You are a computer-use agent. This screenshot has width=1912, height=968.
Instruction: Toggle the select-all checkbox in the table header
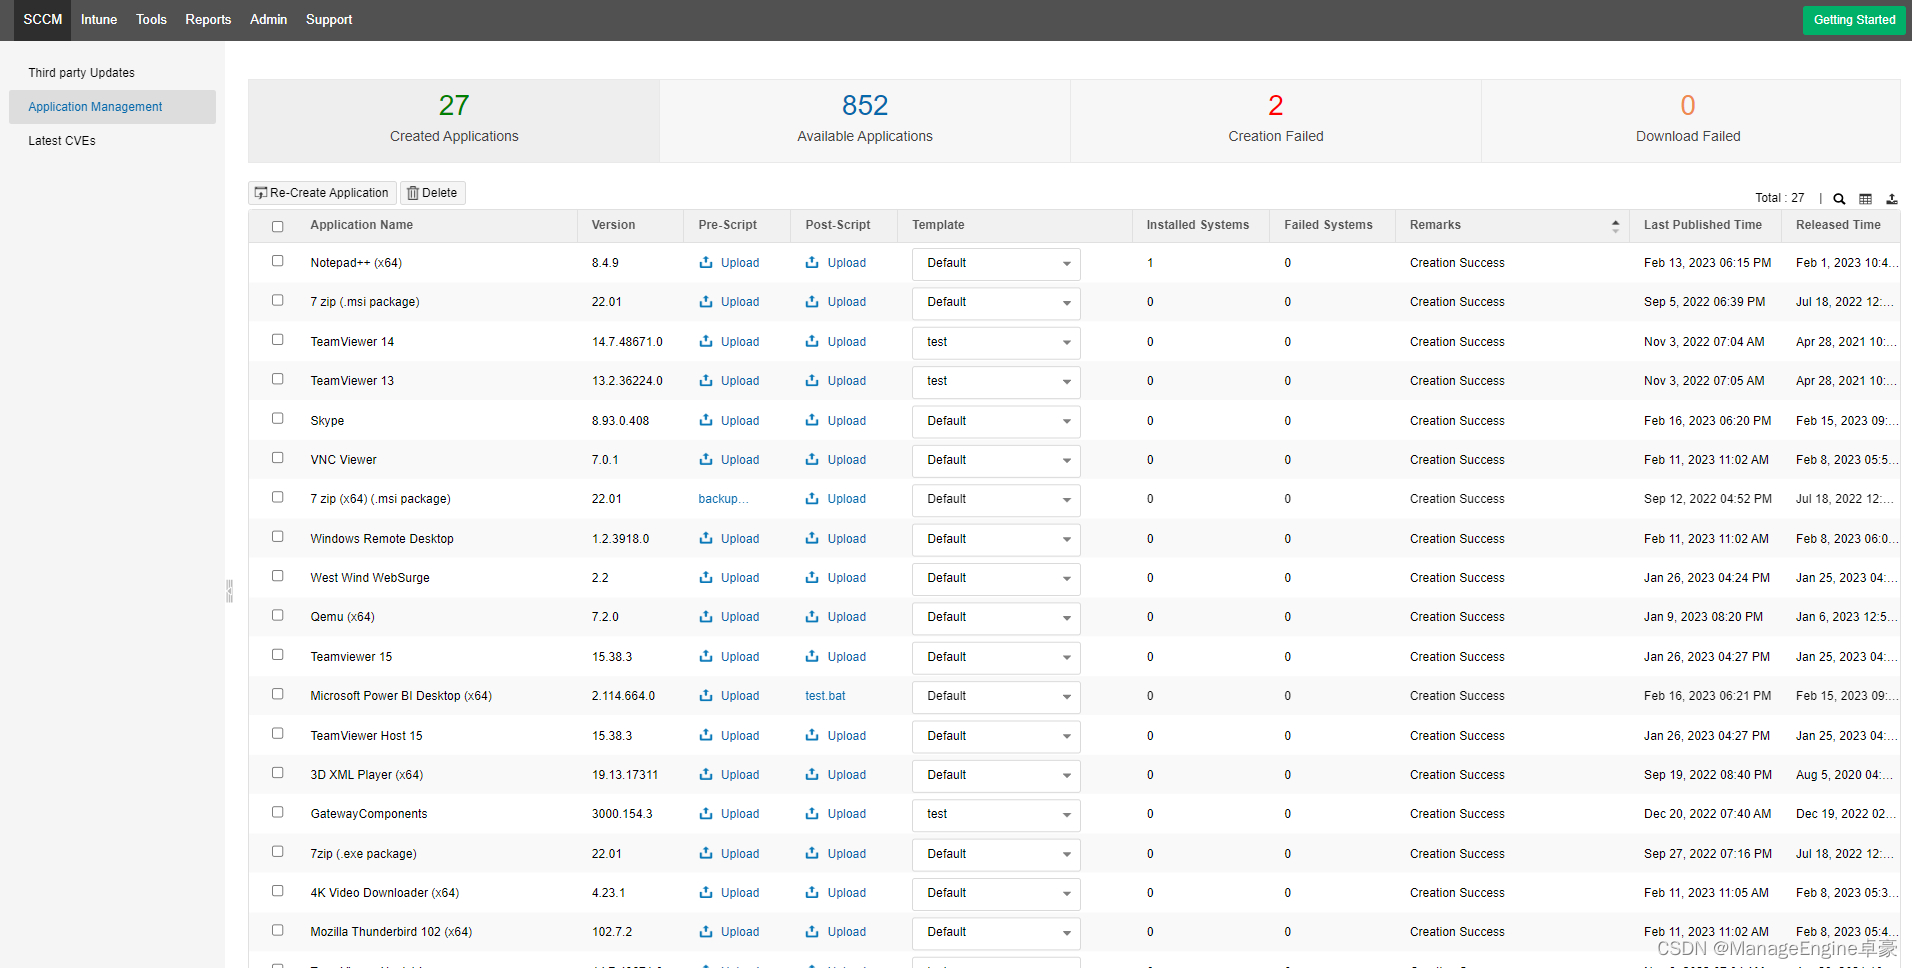(278, 226)
